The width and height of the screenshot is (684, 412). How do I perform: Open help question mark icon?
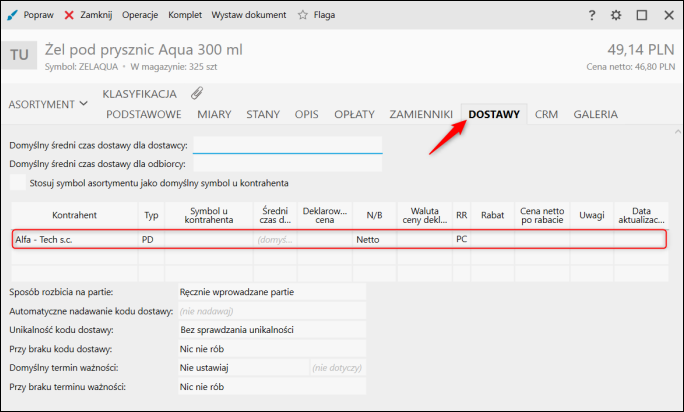592,15
